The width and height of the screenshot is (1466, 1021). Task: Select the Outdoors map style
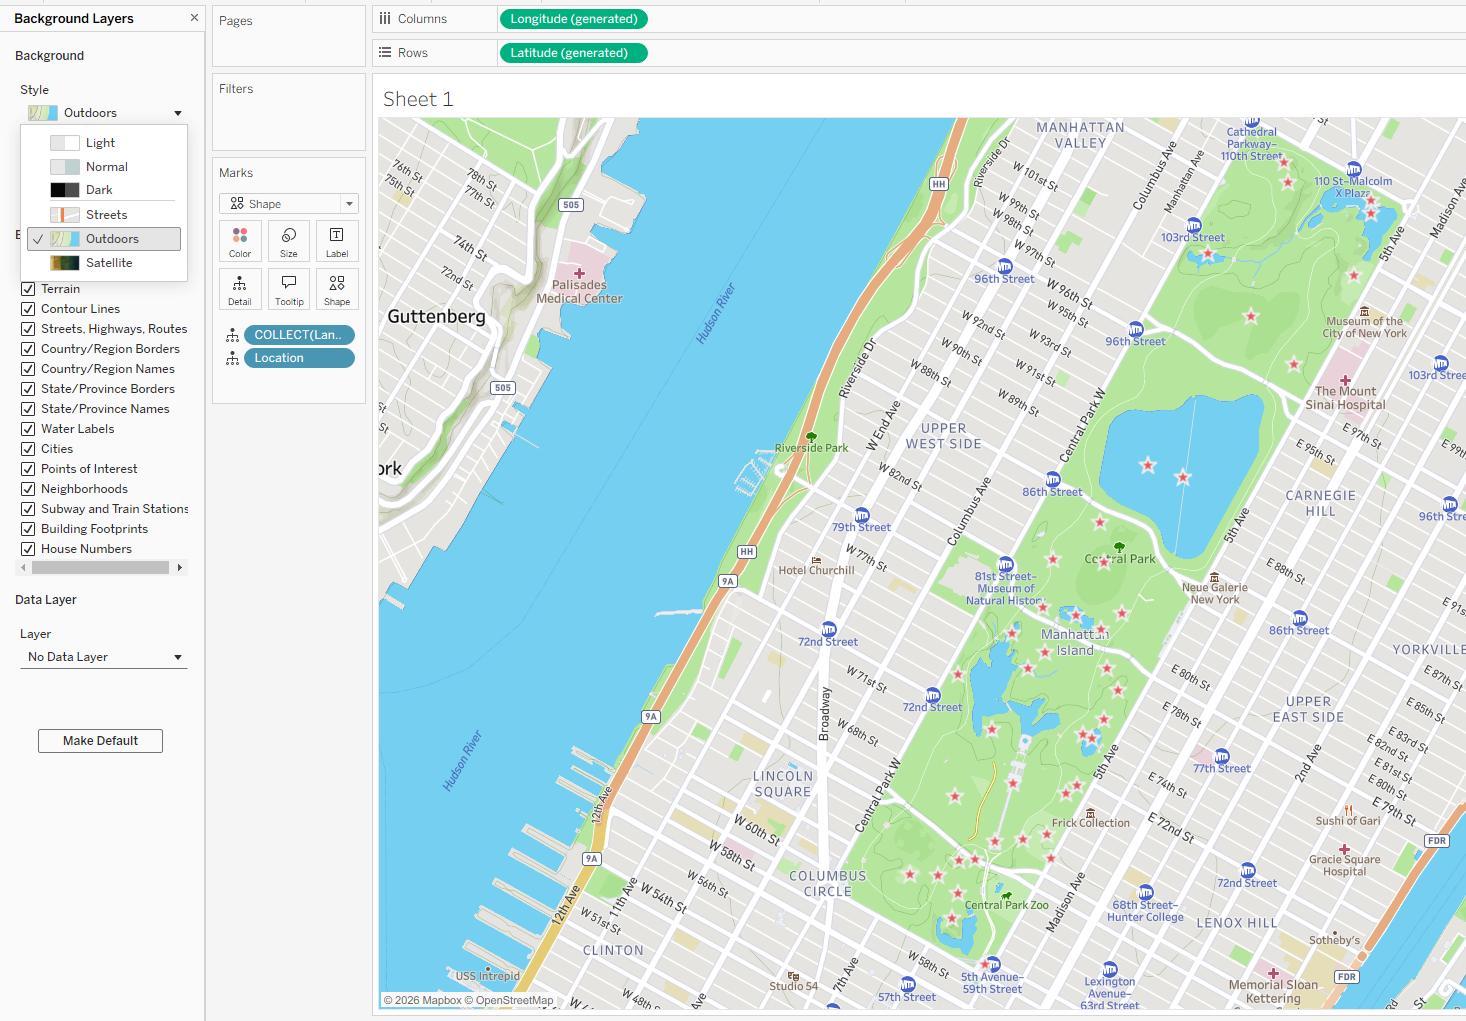click(104, 239)
